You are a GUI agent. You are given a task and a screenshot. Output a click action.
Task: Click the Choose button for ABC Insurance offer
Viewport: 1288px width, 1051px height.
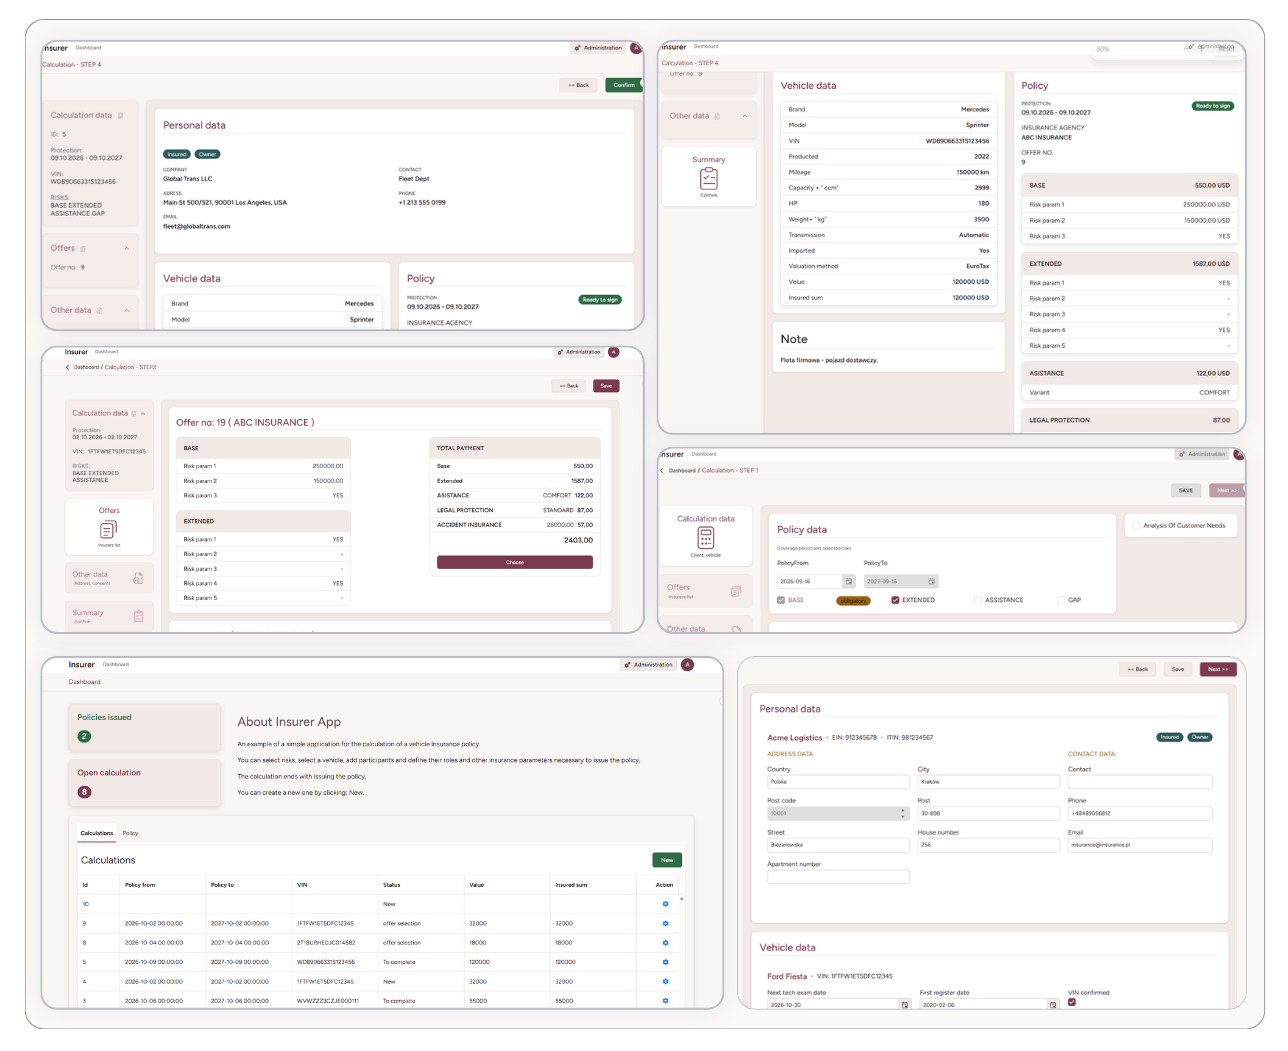515,562
